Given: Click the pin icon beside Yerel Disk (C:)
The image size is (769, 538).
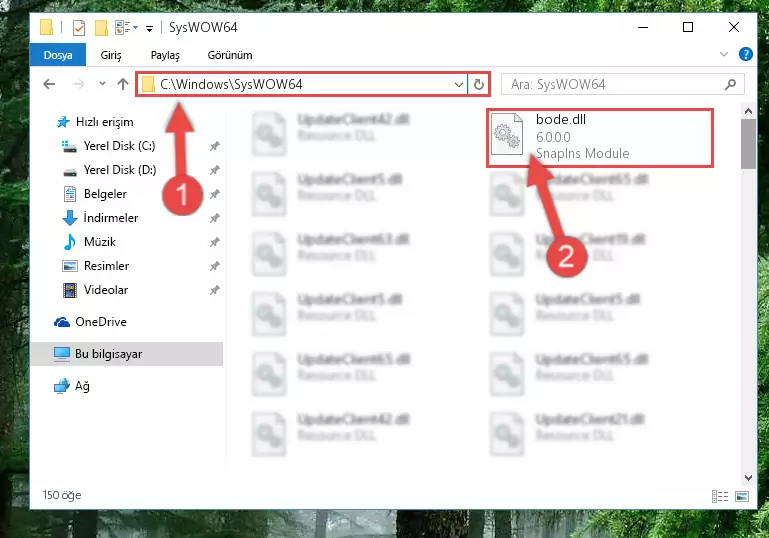Looking at the screenshot, I should (214, 146).
